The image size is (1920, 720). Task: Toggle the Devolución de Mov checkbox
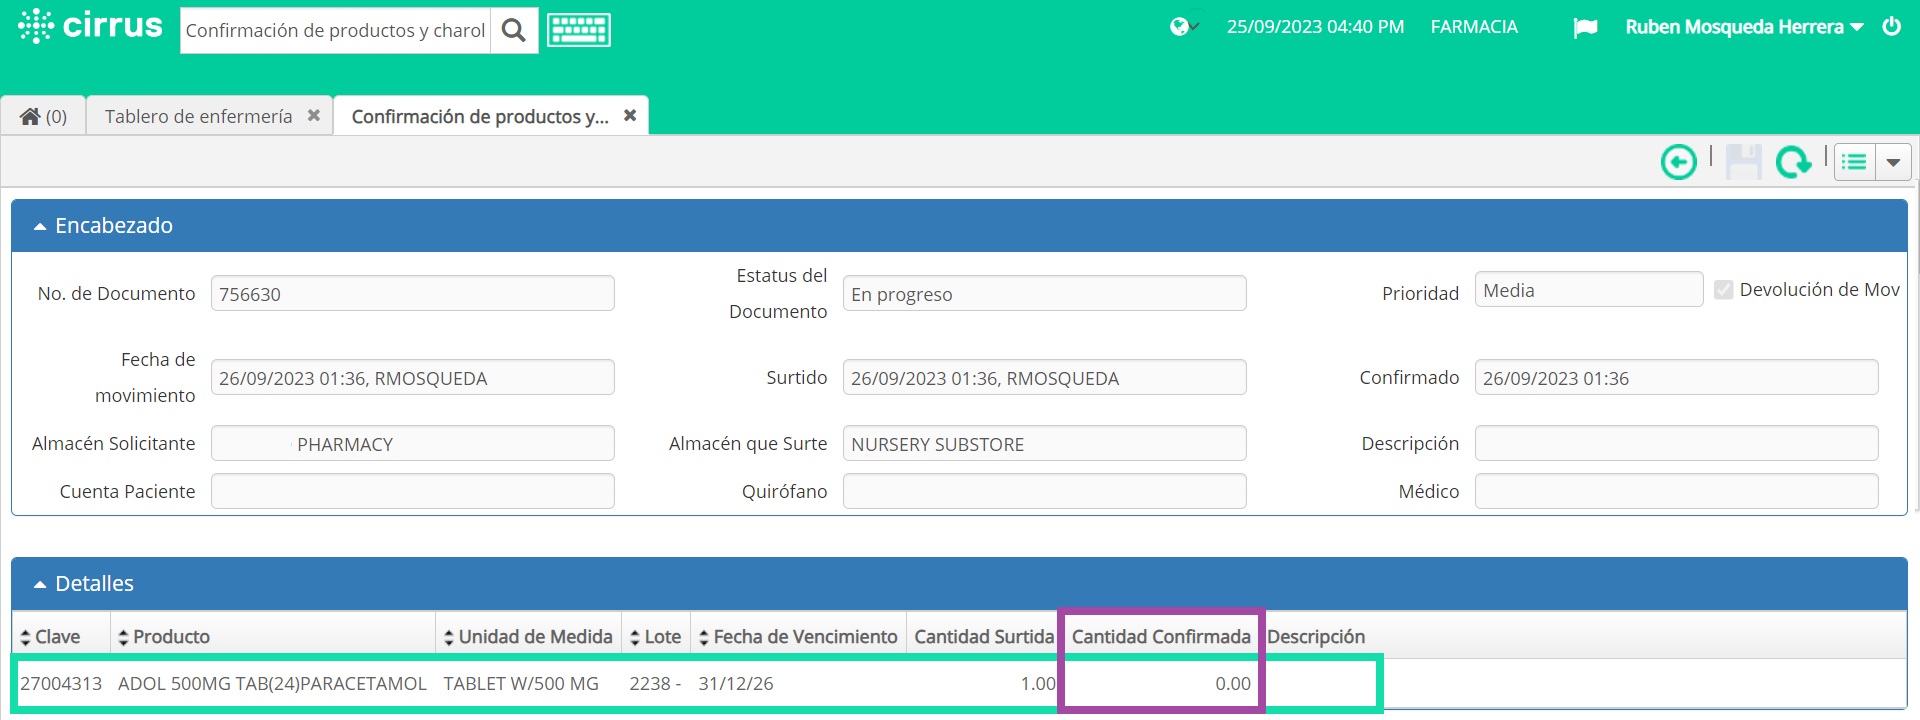pos(1723,290)
